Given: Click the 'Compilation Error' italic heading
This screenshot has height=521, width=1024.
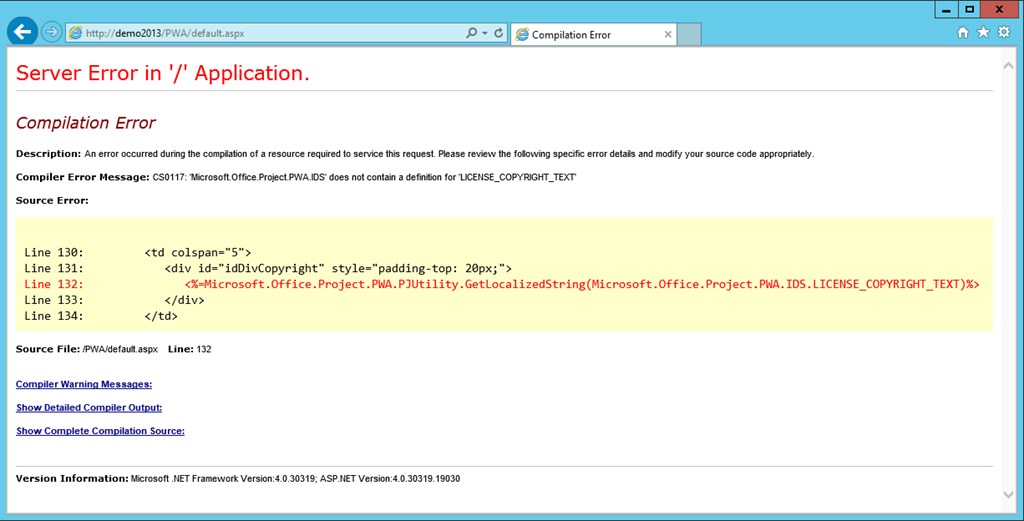Looking at the screenshot, I should click(x=85, y=123).
